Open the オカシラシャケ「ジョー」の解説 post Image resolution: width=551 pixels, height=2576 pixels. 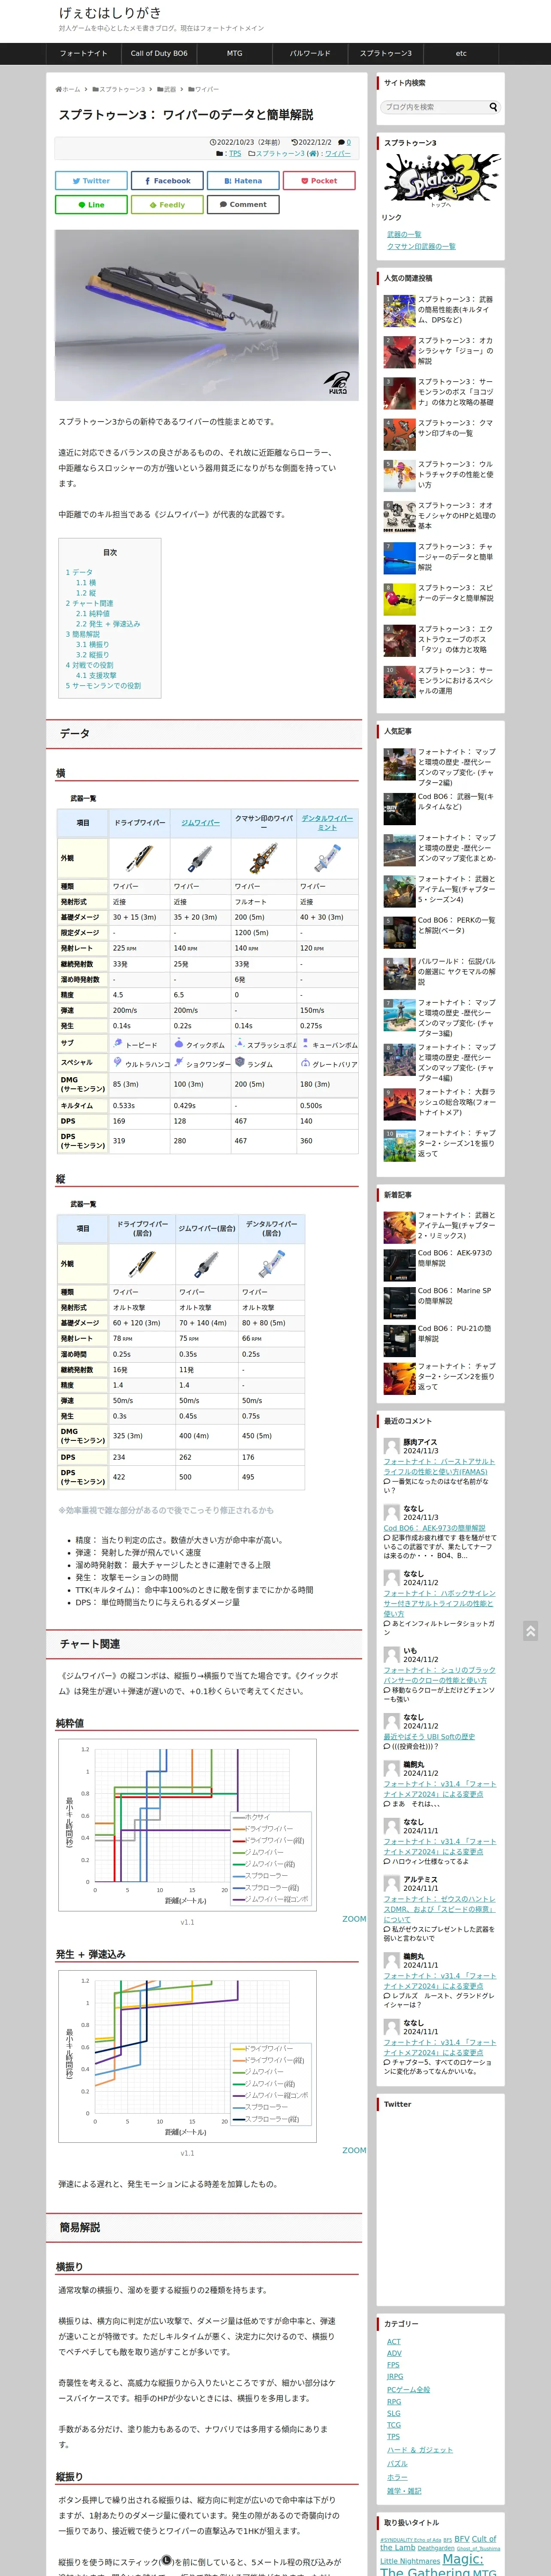(440, 351)
